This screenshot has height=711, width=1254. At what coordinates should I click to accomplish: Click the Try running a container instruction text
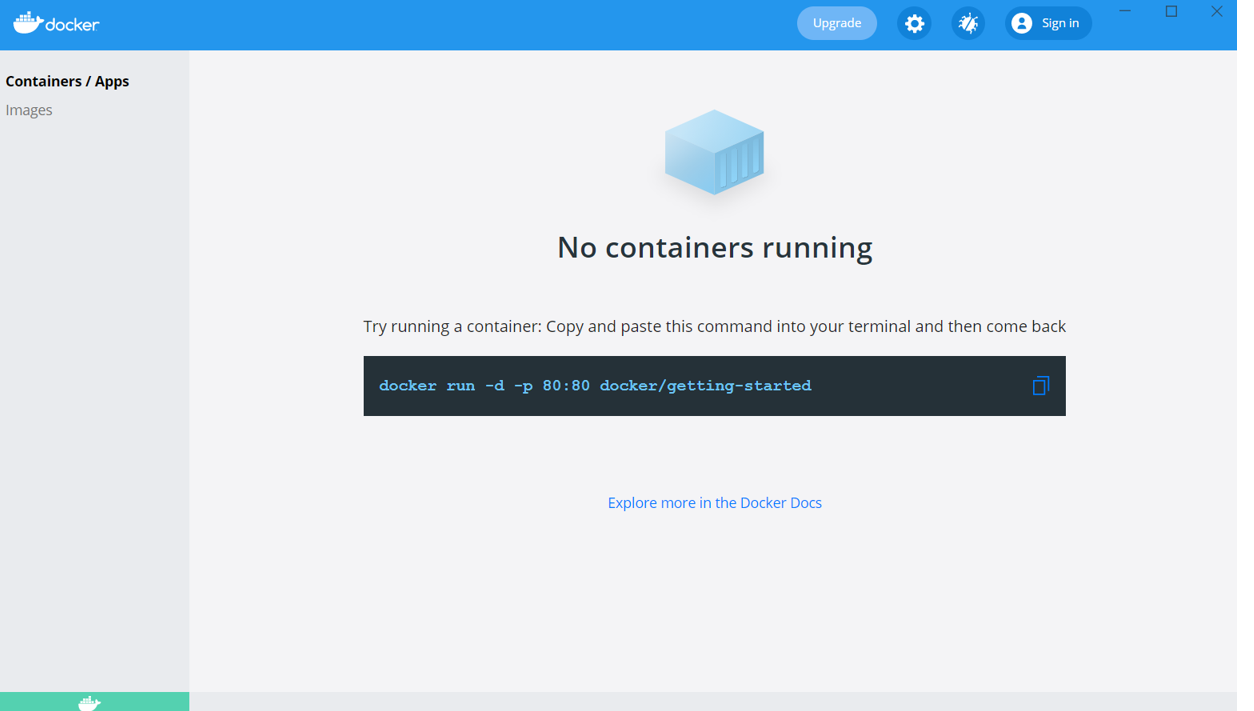tap(715, 327)
